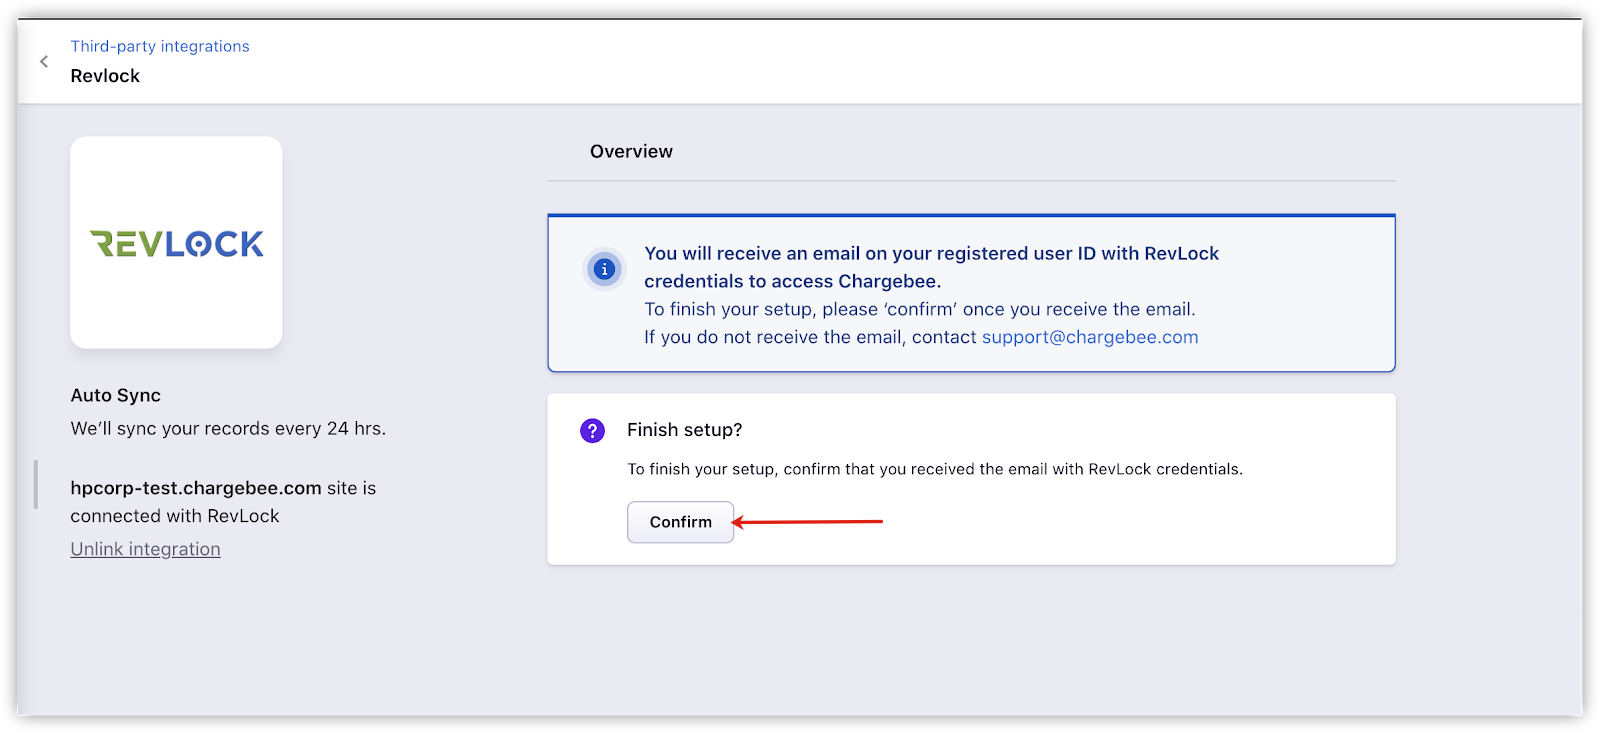Click the Revlock page title
Viewport: 1600px width, 733px height.
(105, 76)
